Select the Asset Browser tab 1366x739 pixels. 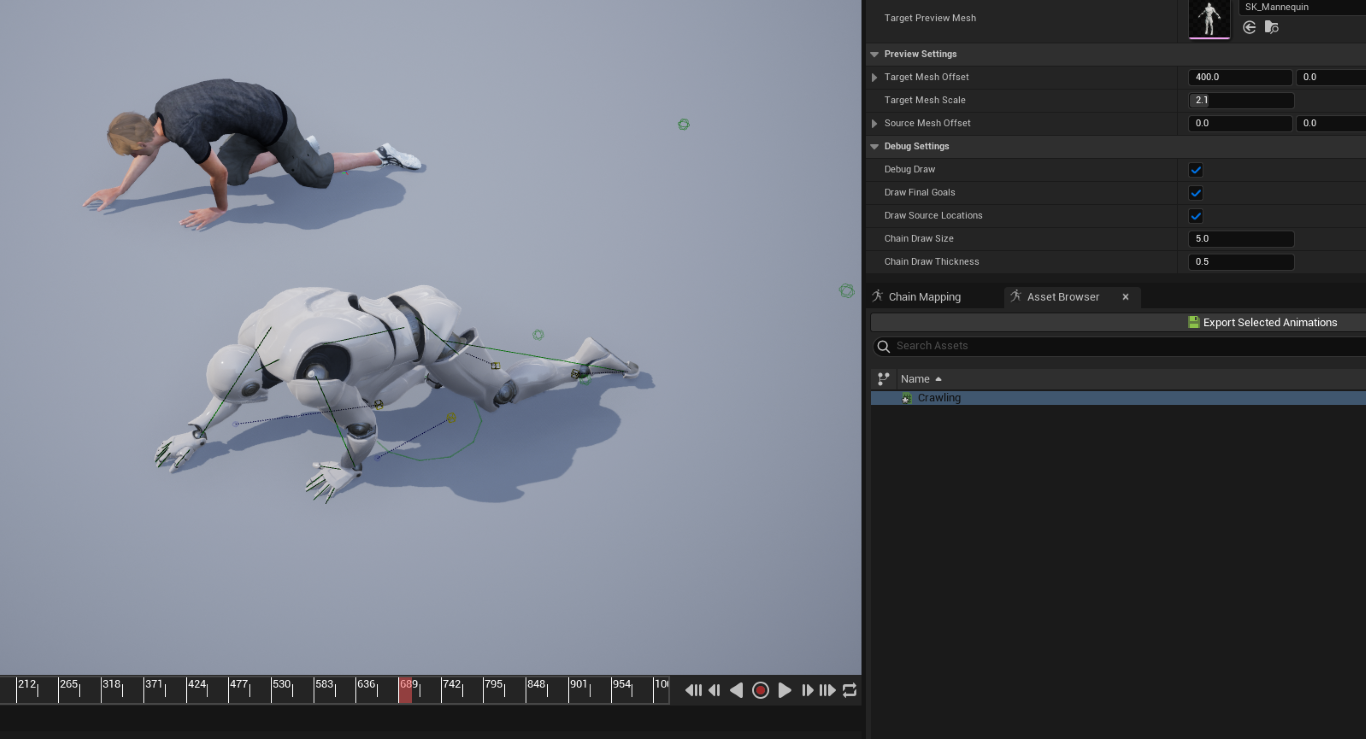[1063, 297]
